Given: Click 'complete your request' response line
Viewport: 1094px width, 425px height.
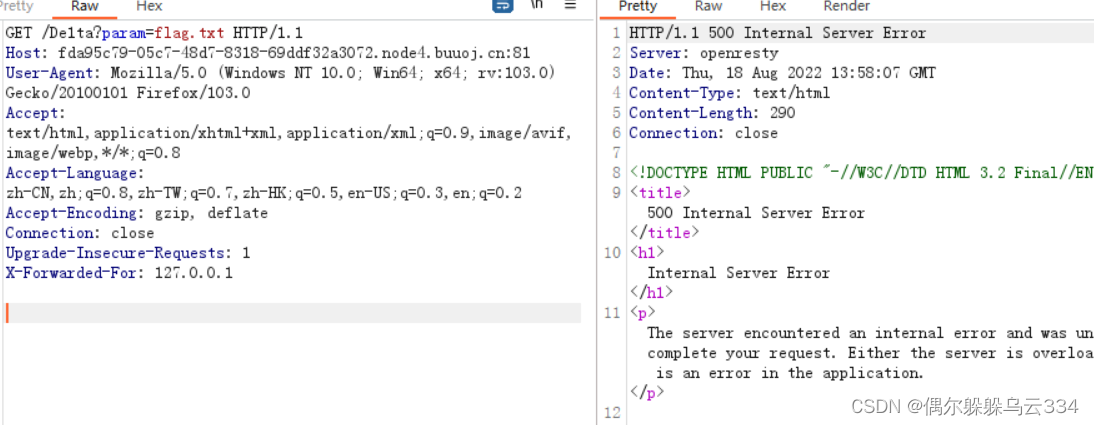Looking at the screenshot, I should click(x=870, y=353).
